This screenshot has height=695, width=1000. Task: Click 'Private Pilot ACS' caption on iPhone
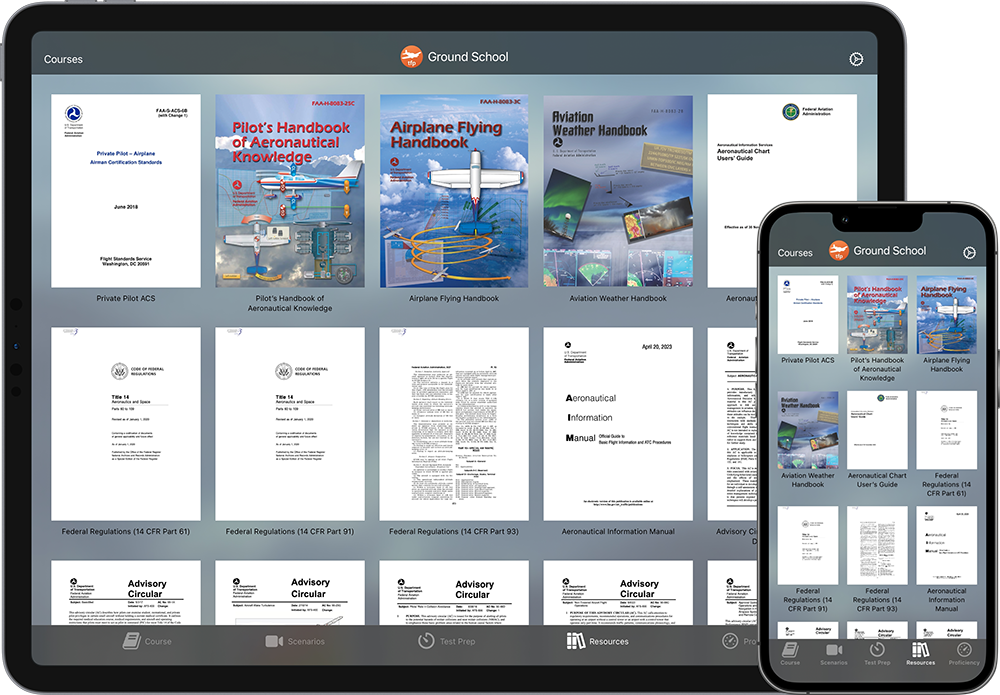pyautogui.click(x=808, y=360)
